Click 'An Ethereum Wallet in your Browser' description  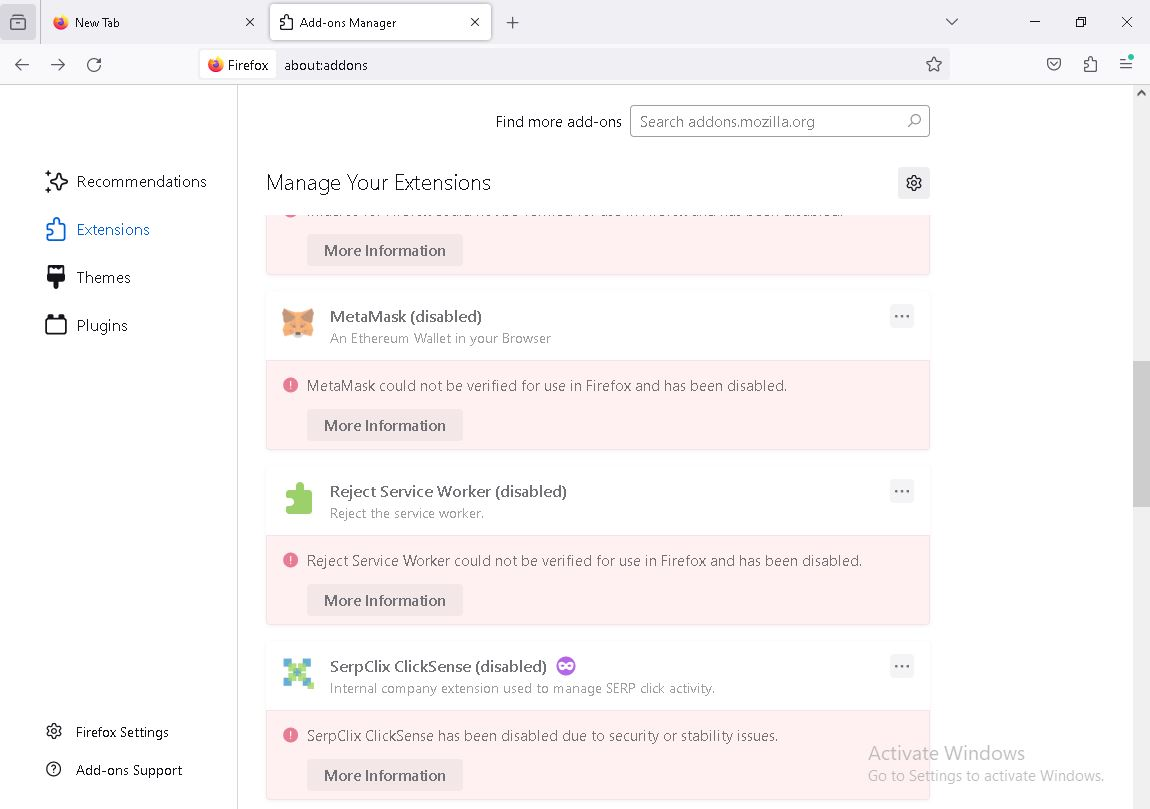[x=440, y=338]
